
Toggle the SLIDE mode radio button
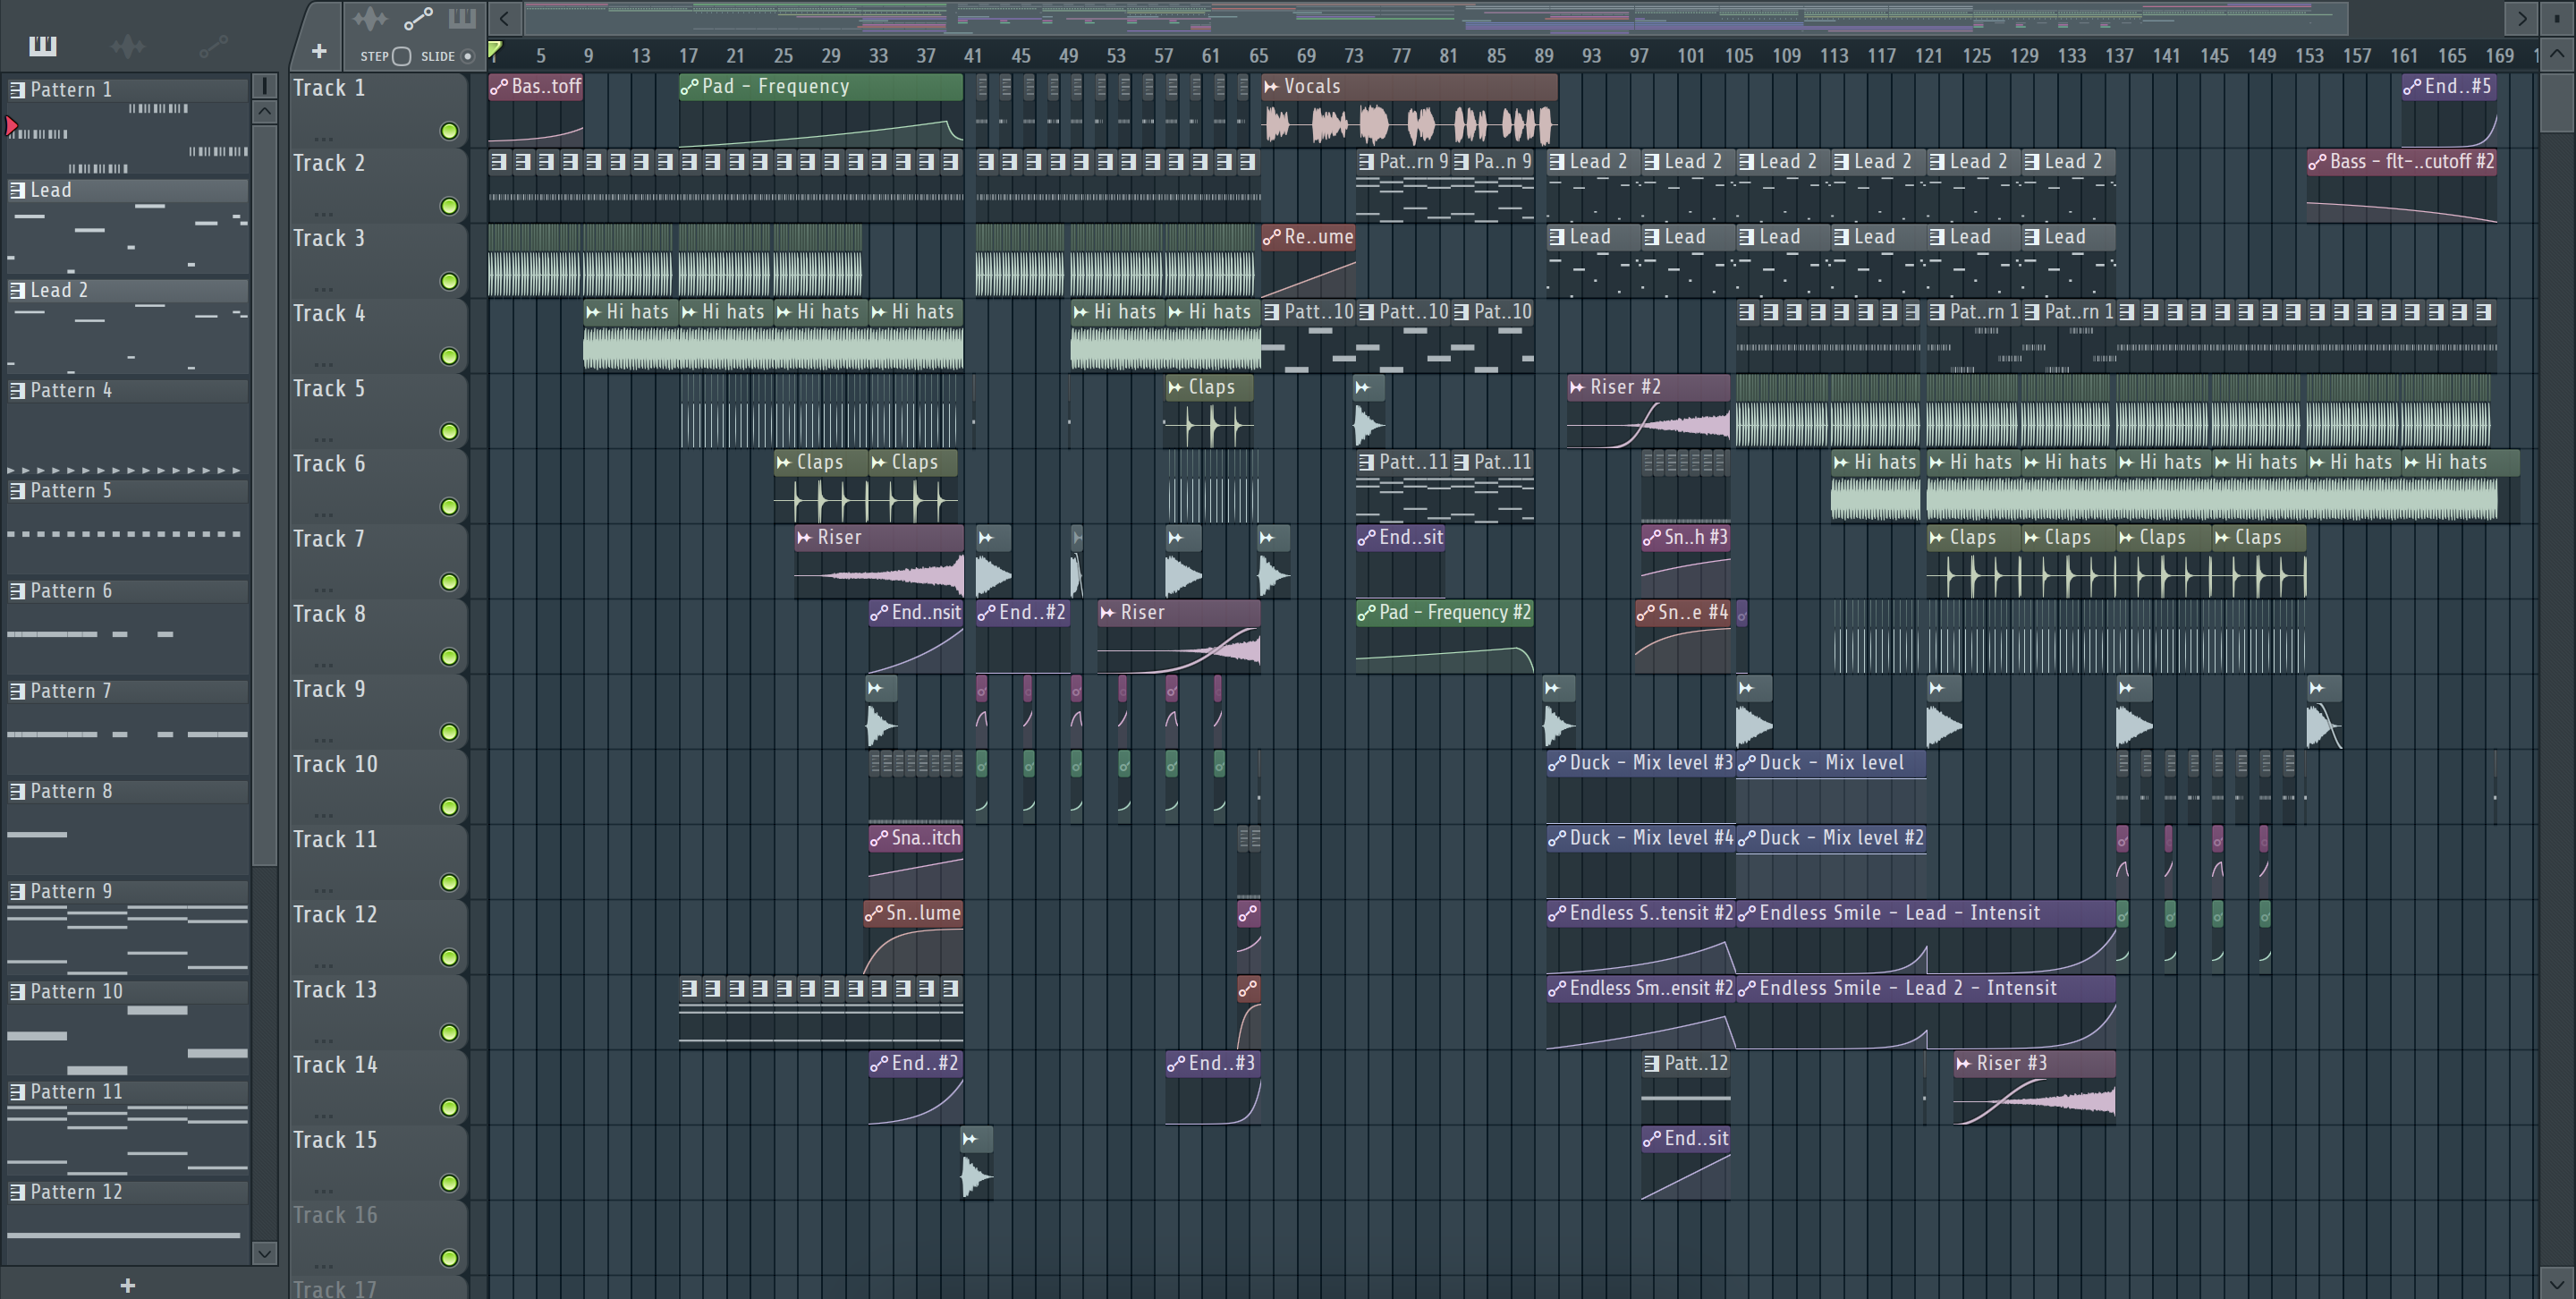pos(467,56)
